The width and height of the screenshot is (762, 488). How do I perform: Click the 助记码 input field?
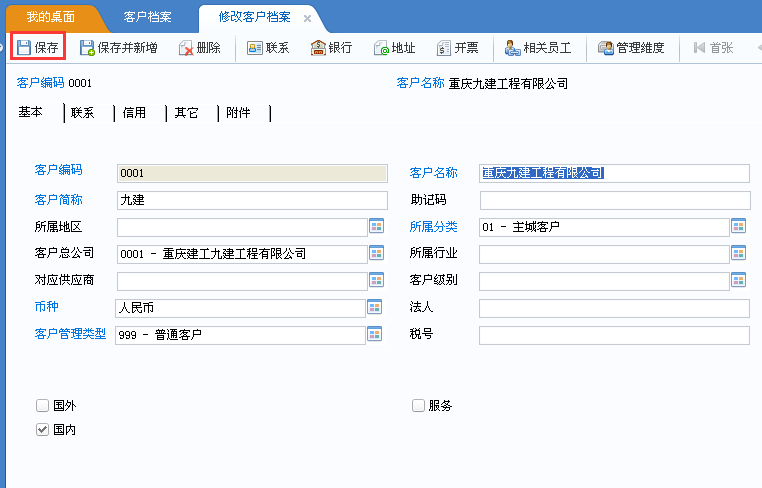tap(615, 200)
